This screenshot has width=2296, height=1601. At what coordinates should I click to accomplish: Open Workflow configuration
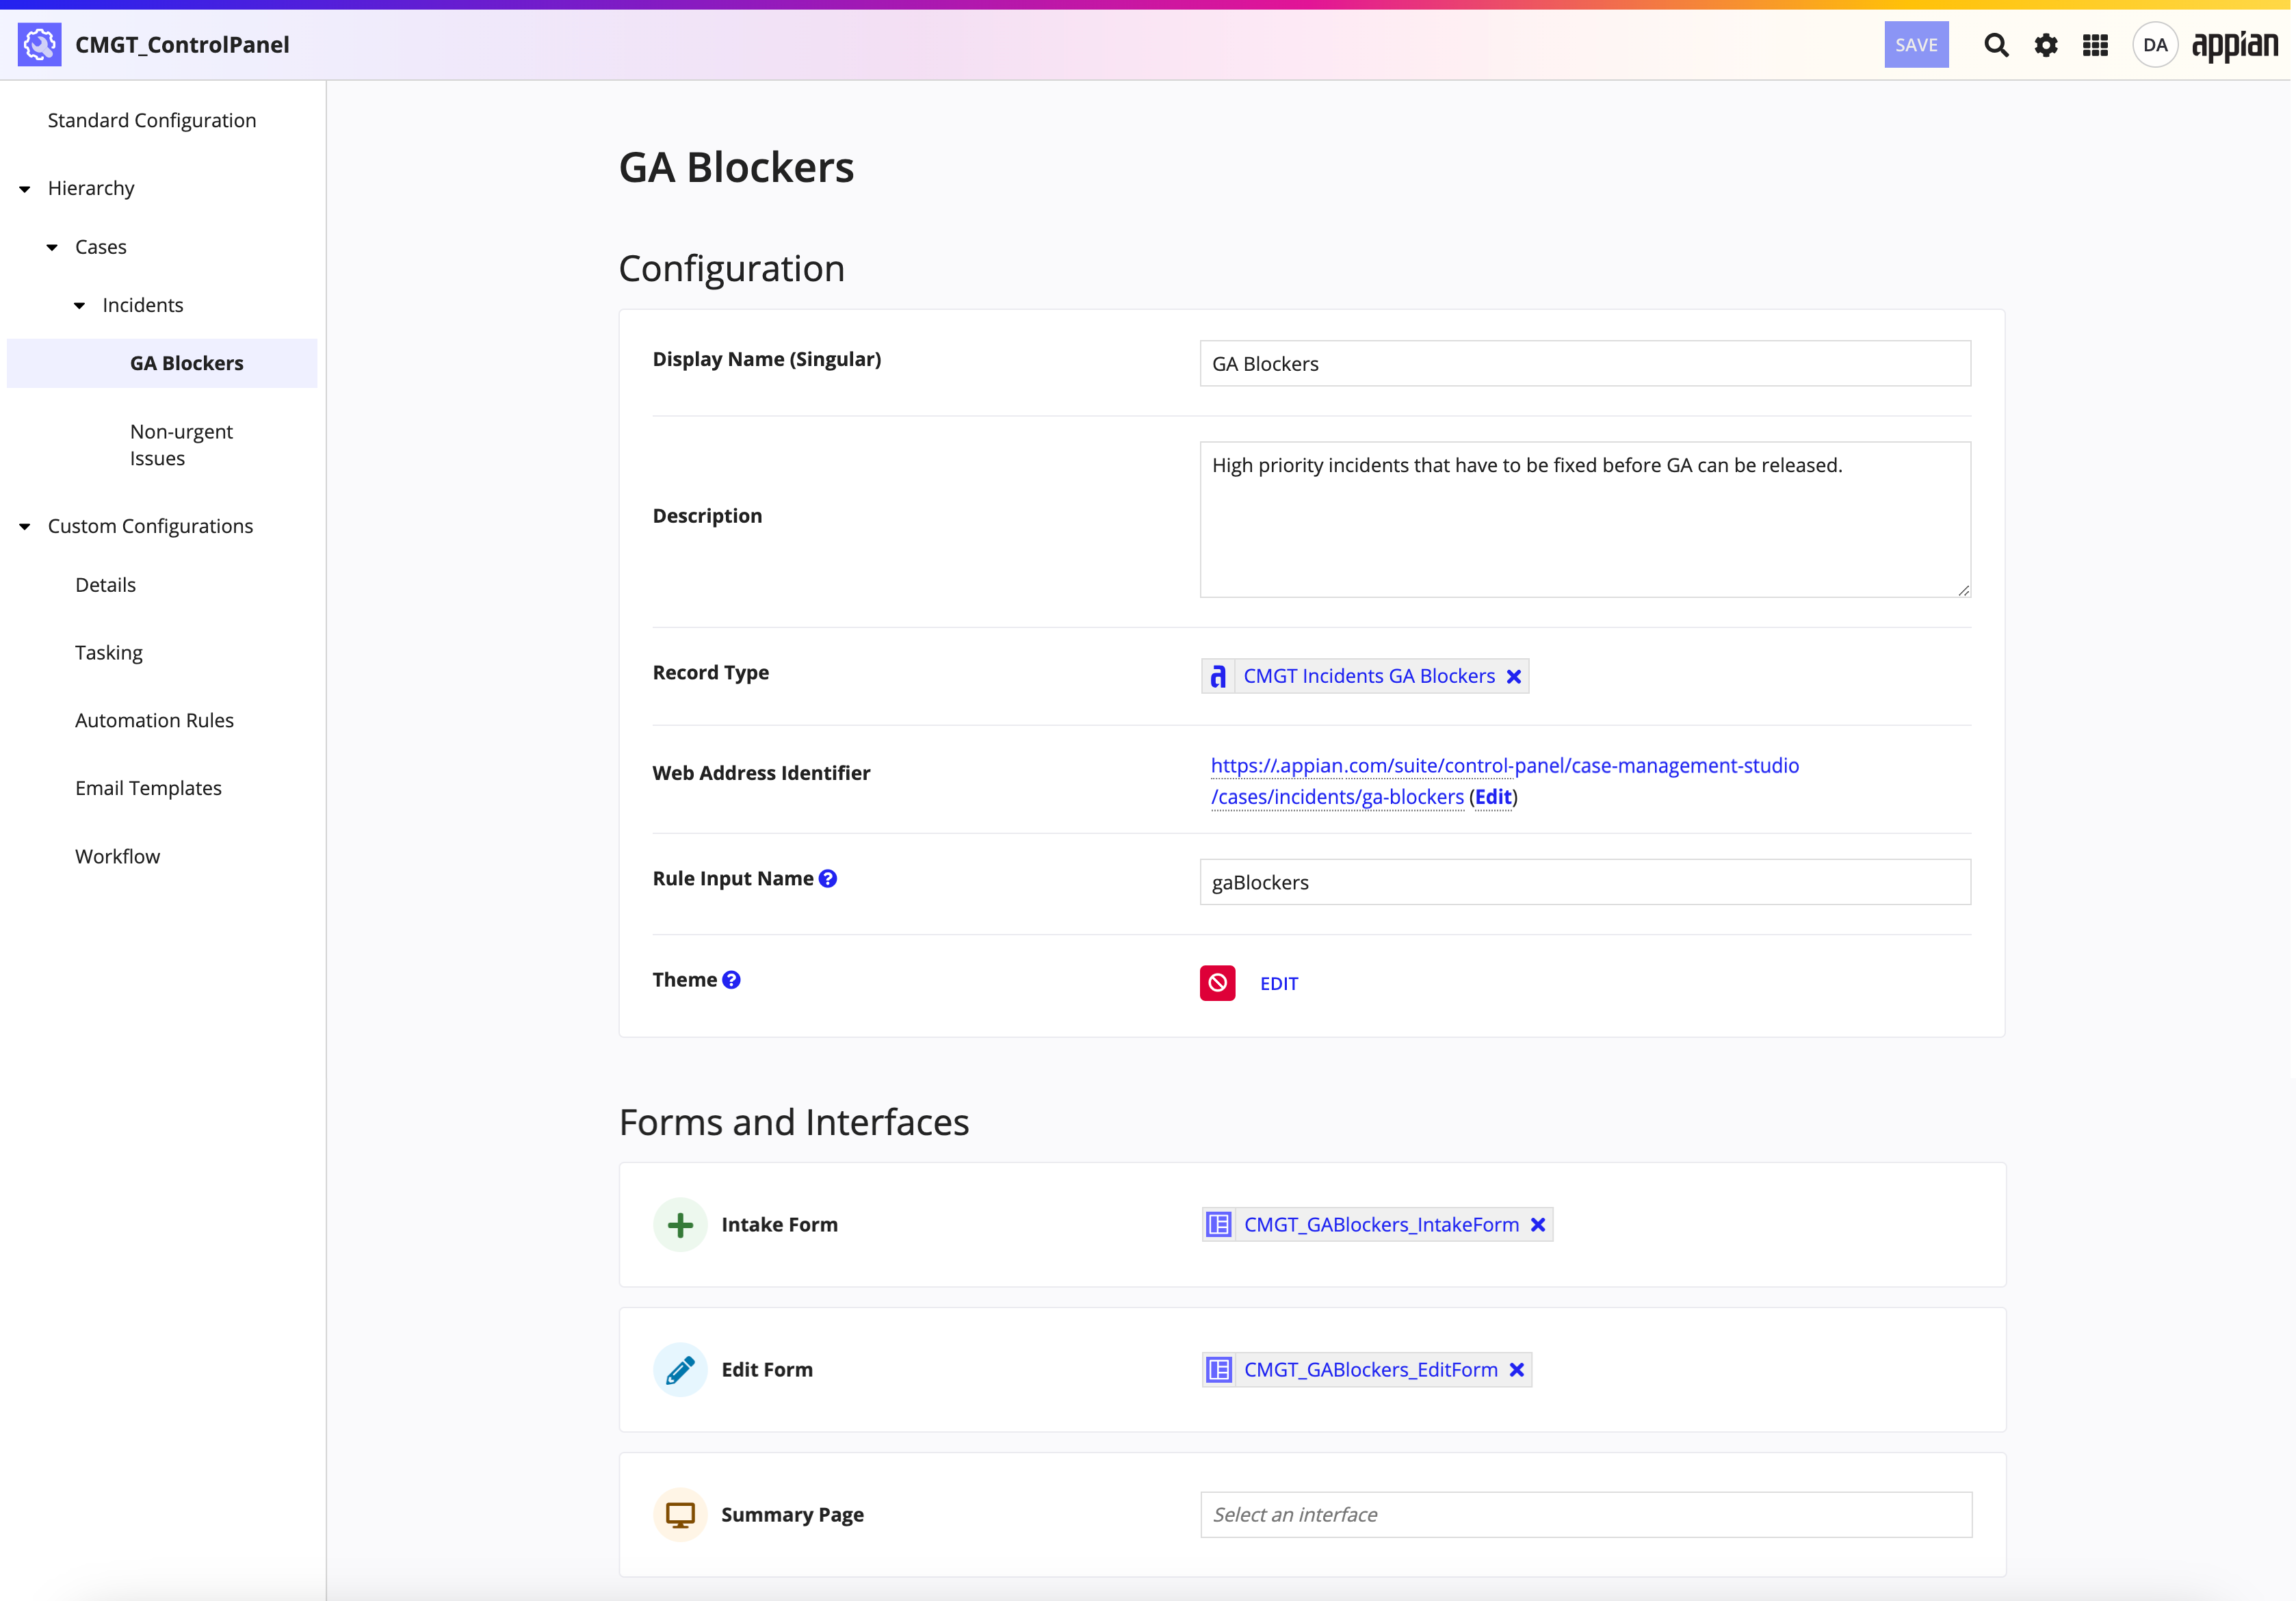point(117,856)
